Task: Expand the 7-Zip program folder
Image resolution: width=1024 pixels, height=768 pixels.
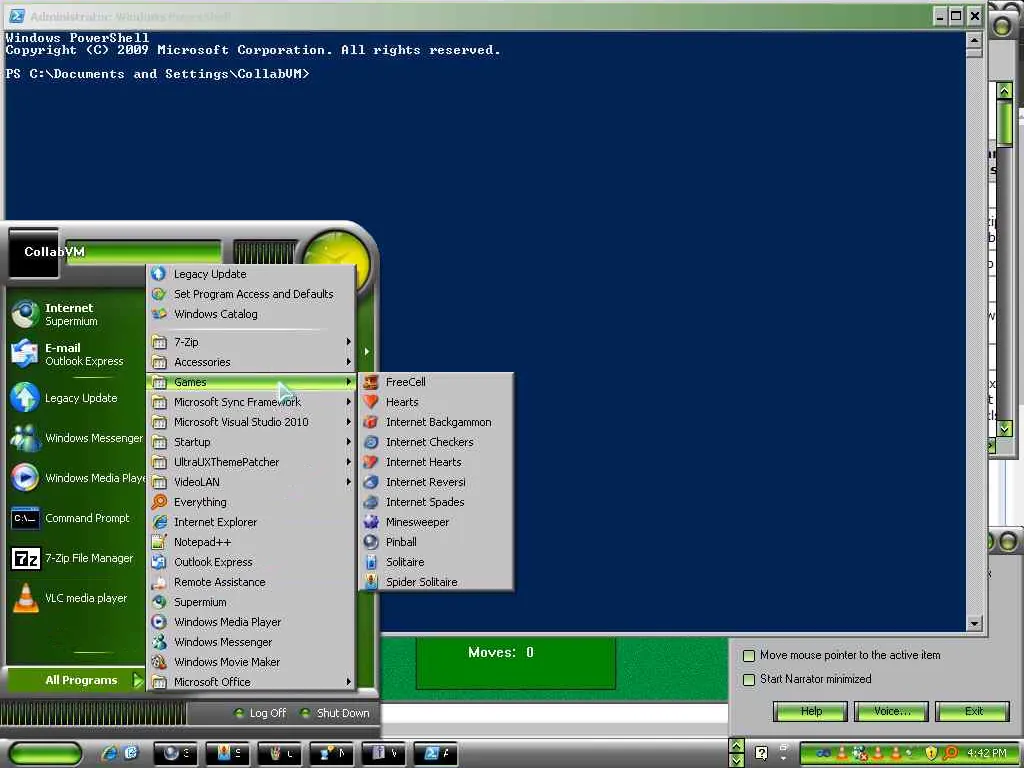Action: (251, 342)
